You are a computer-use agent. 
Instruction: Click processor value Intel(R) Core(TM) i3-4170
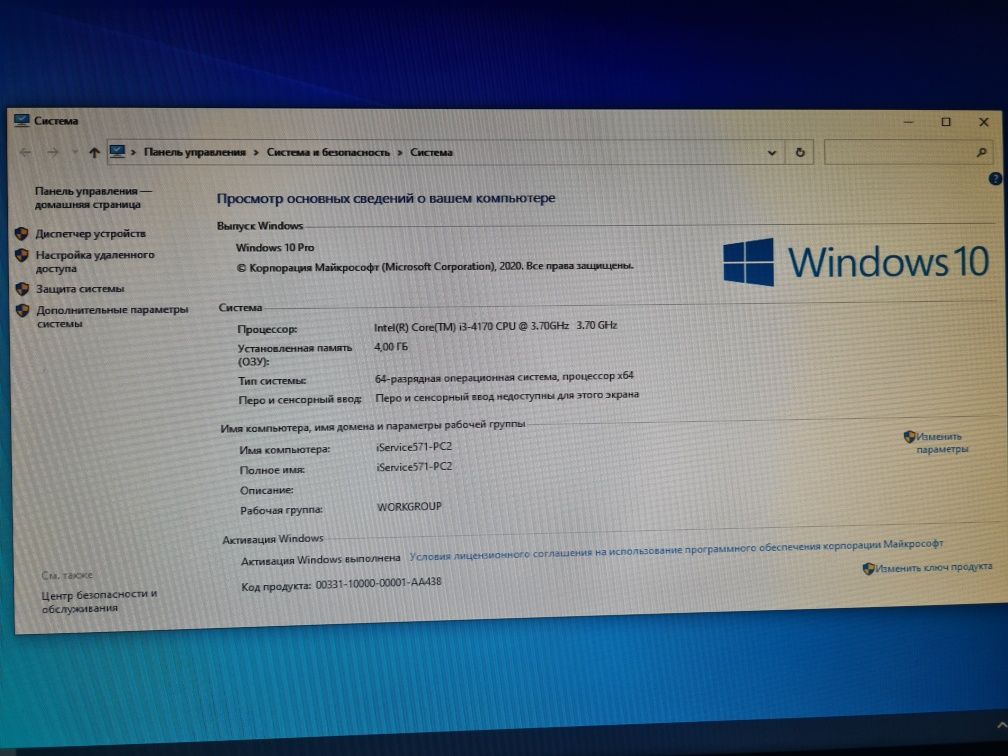pos(496,326)
